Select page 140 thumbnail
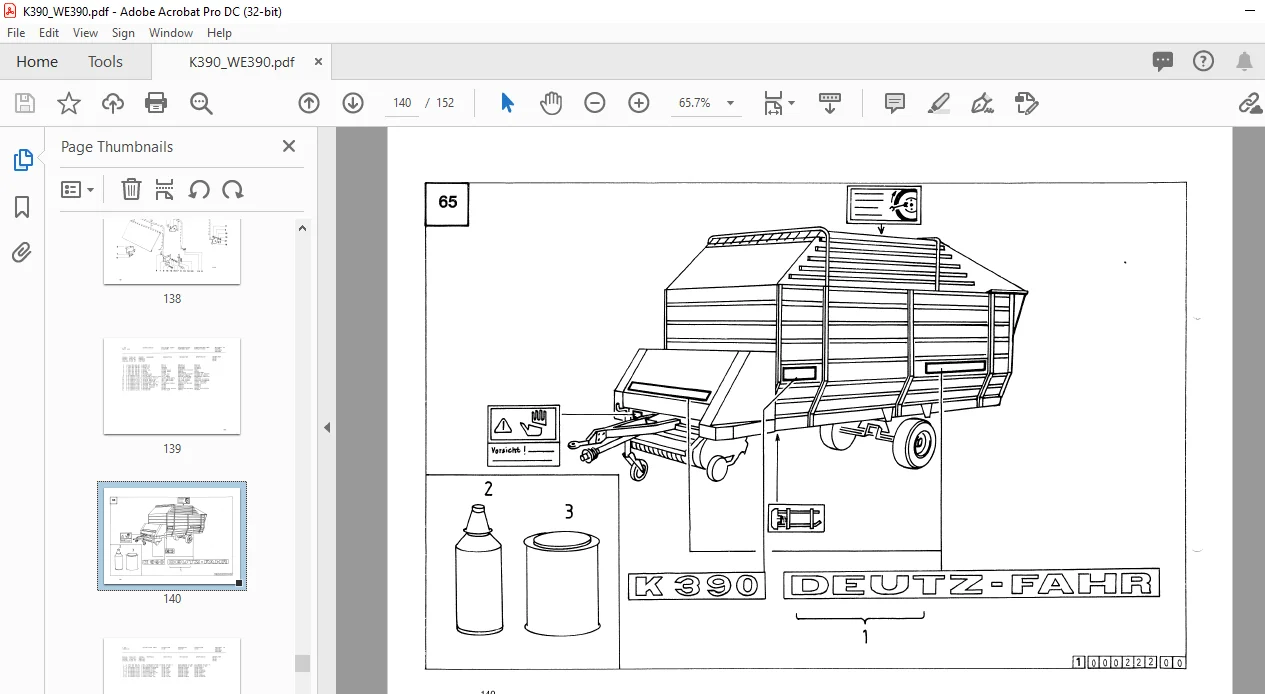This screenshot has height=694, width=1265. point(172,536)
